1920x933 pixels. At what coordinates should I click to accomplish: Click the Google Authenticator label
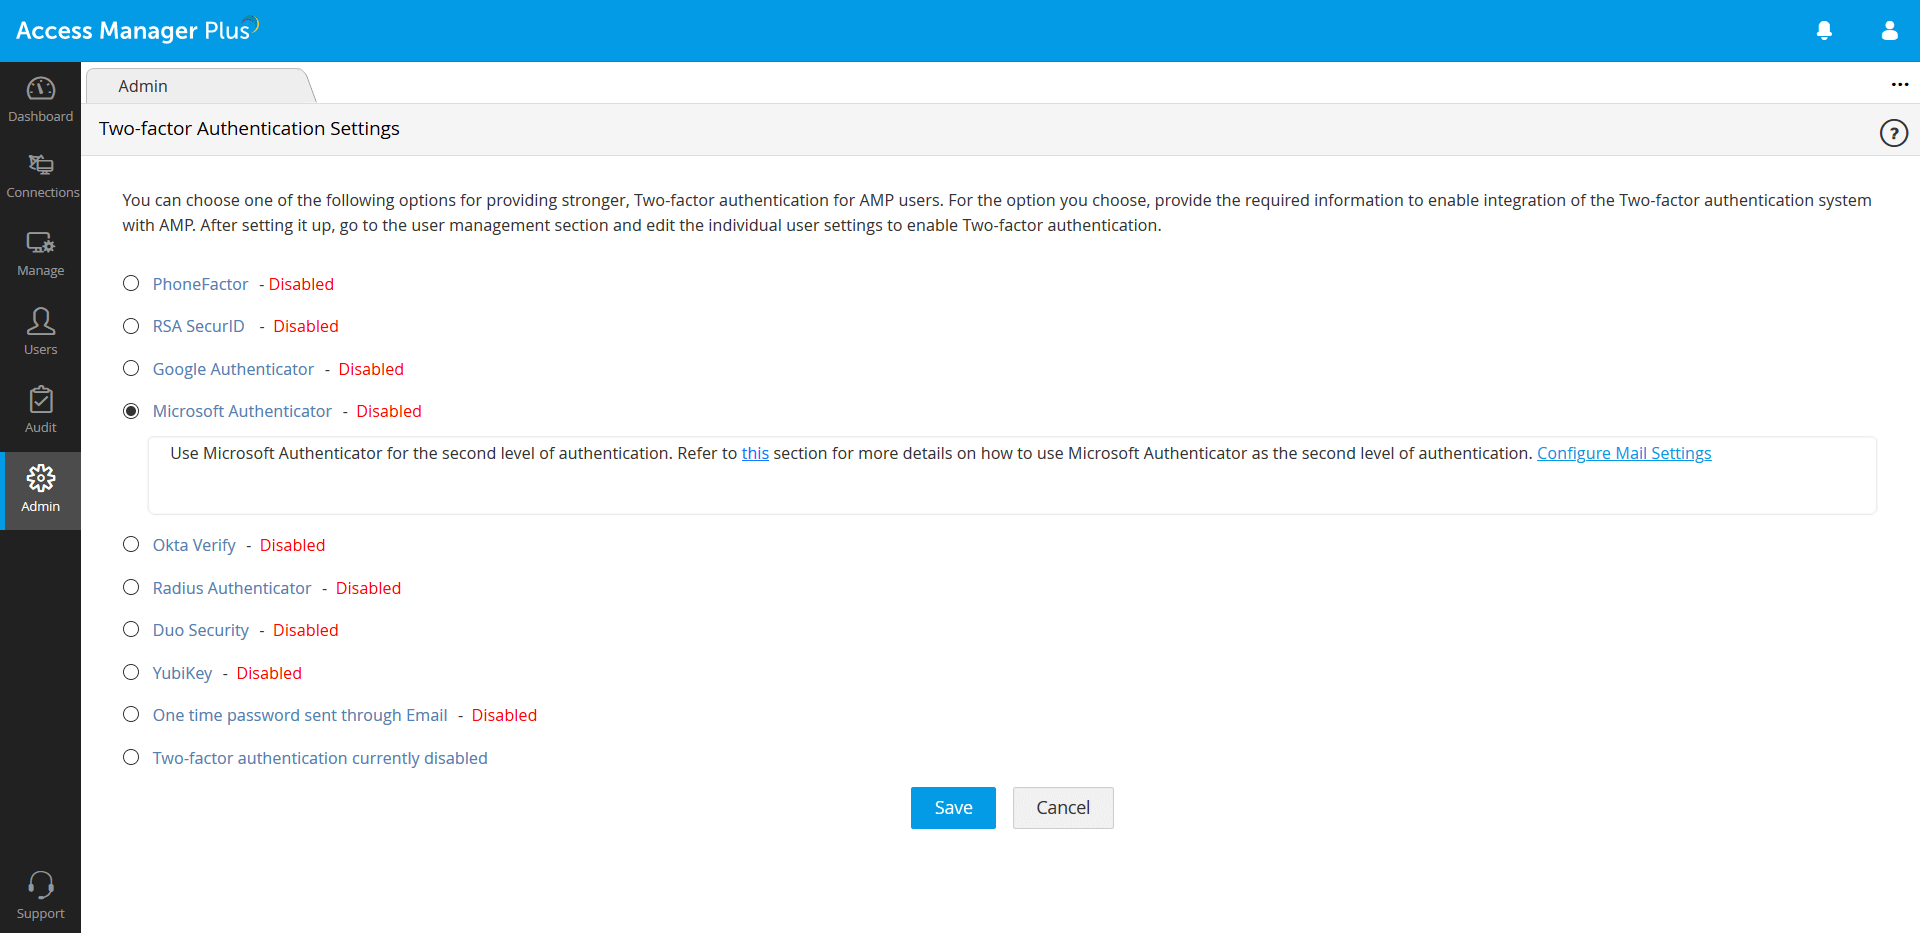tap(233, 369)
